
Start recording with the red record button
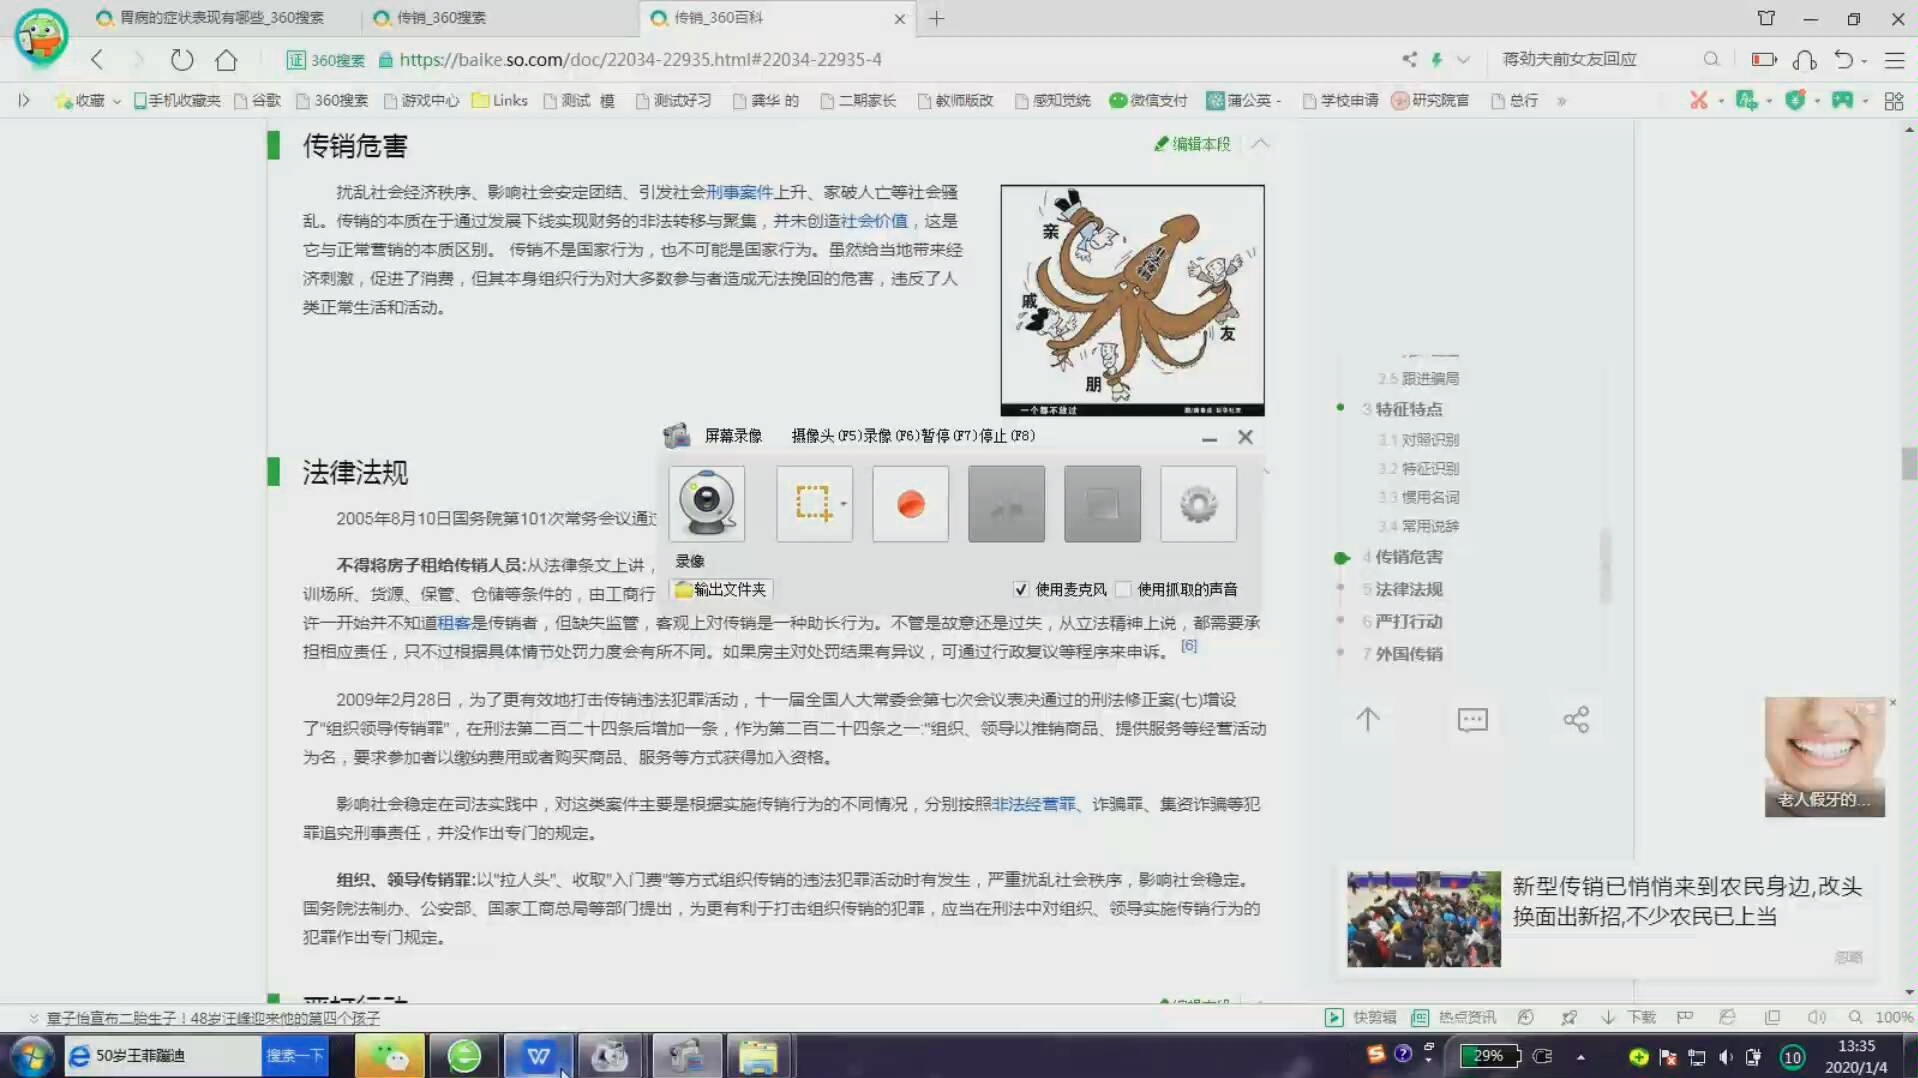click(x=910, y=504)
